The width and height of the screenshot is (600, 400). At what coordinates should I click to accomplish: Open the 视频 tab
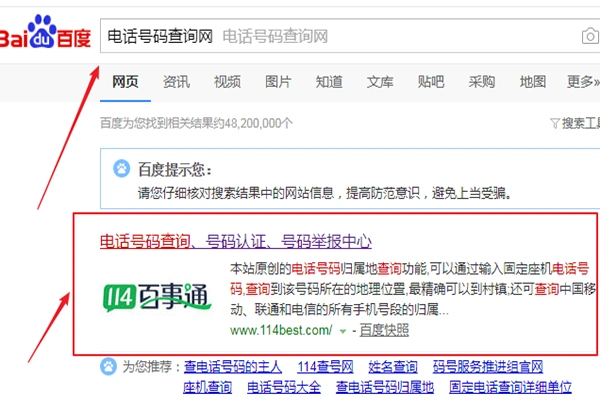[227, 82]
